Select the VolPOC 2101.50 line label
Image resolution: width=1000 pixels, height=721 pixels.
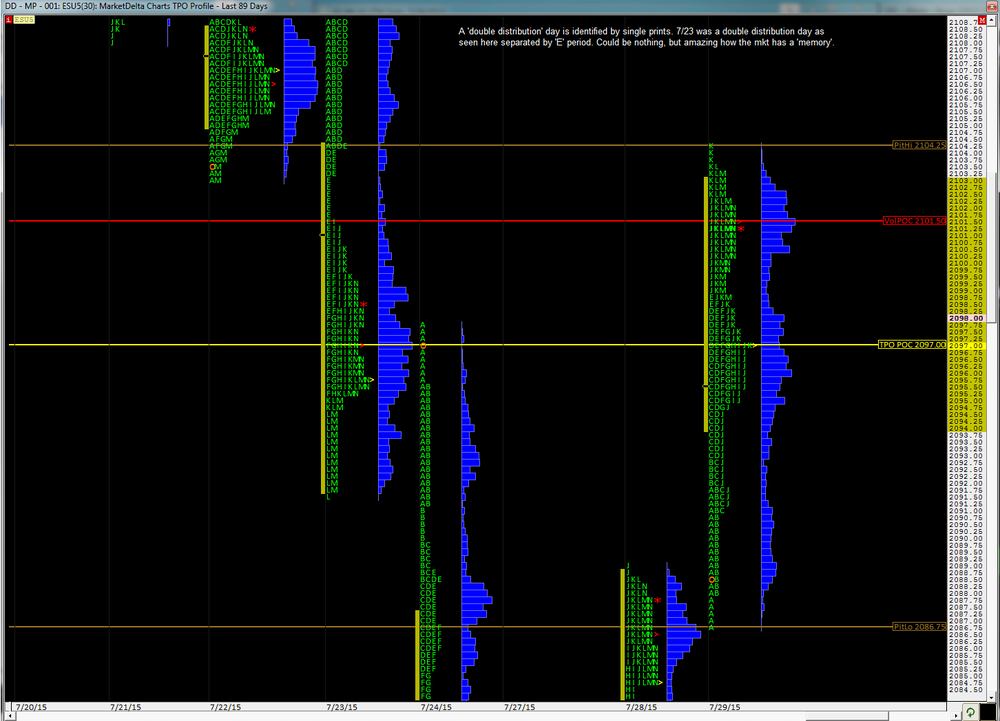[x=915, y=221]
